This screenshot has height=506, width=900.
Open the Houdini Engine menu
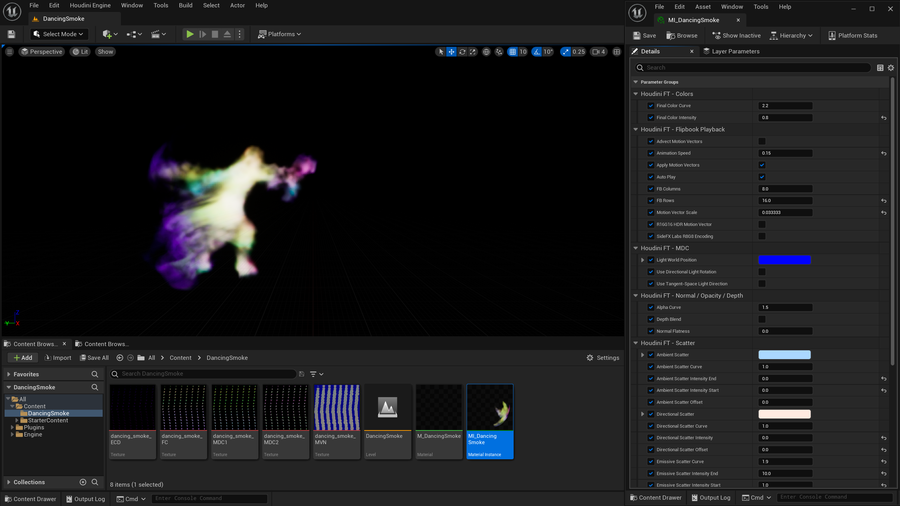(89, 6)
